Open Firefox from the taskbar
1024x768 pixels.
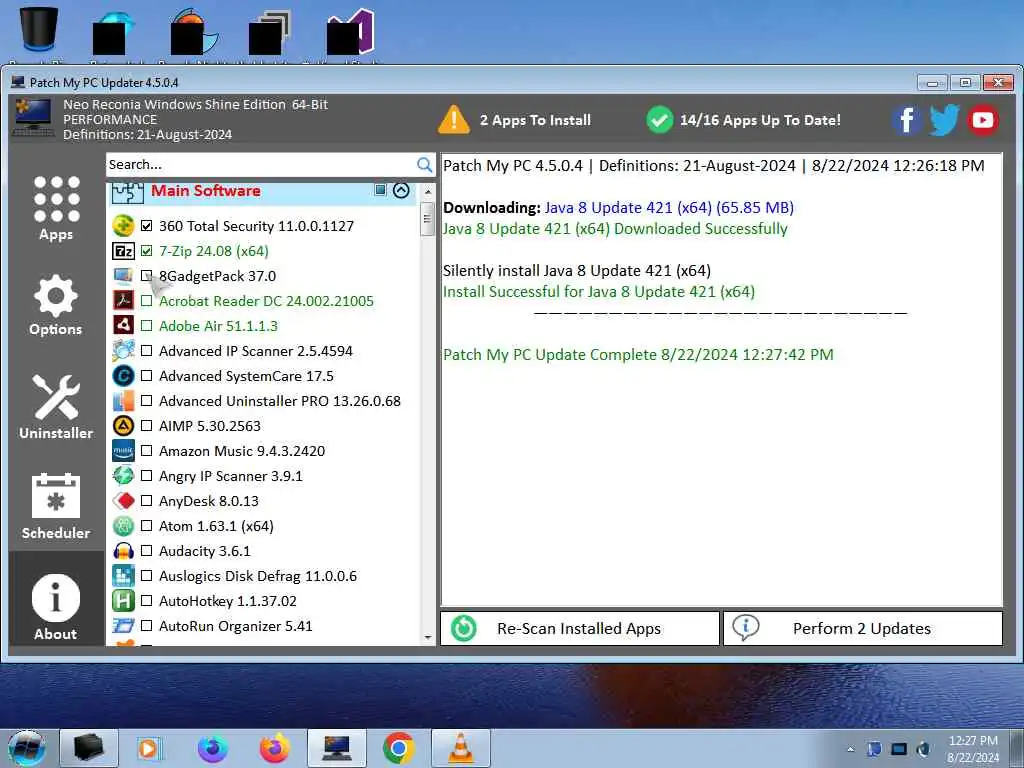coord(274,748)
